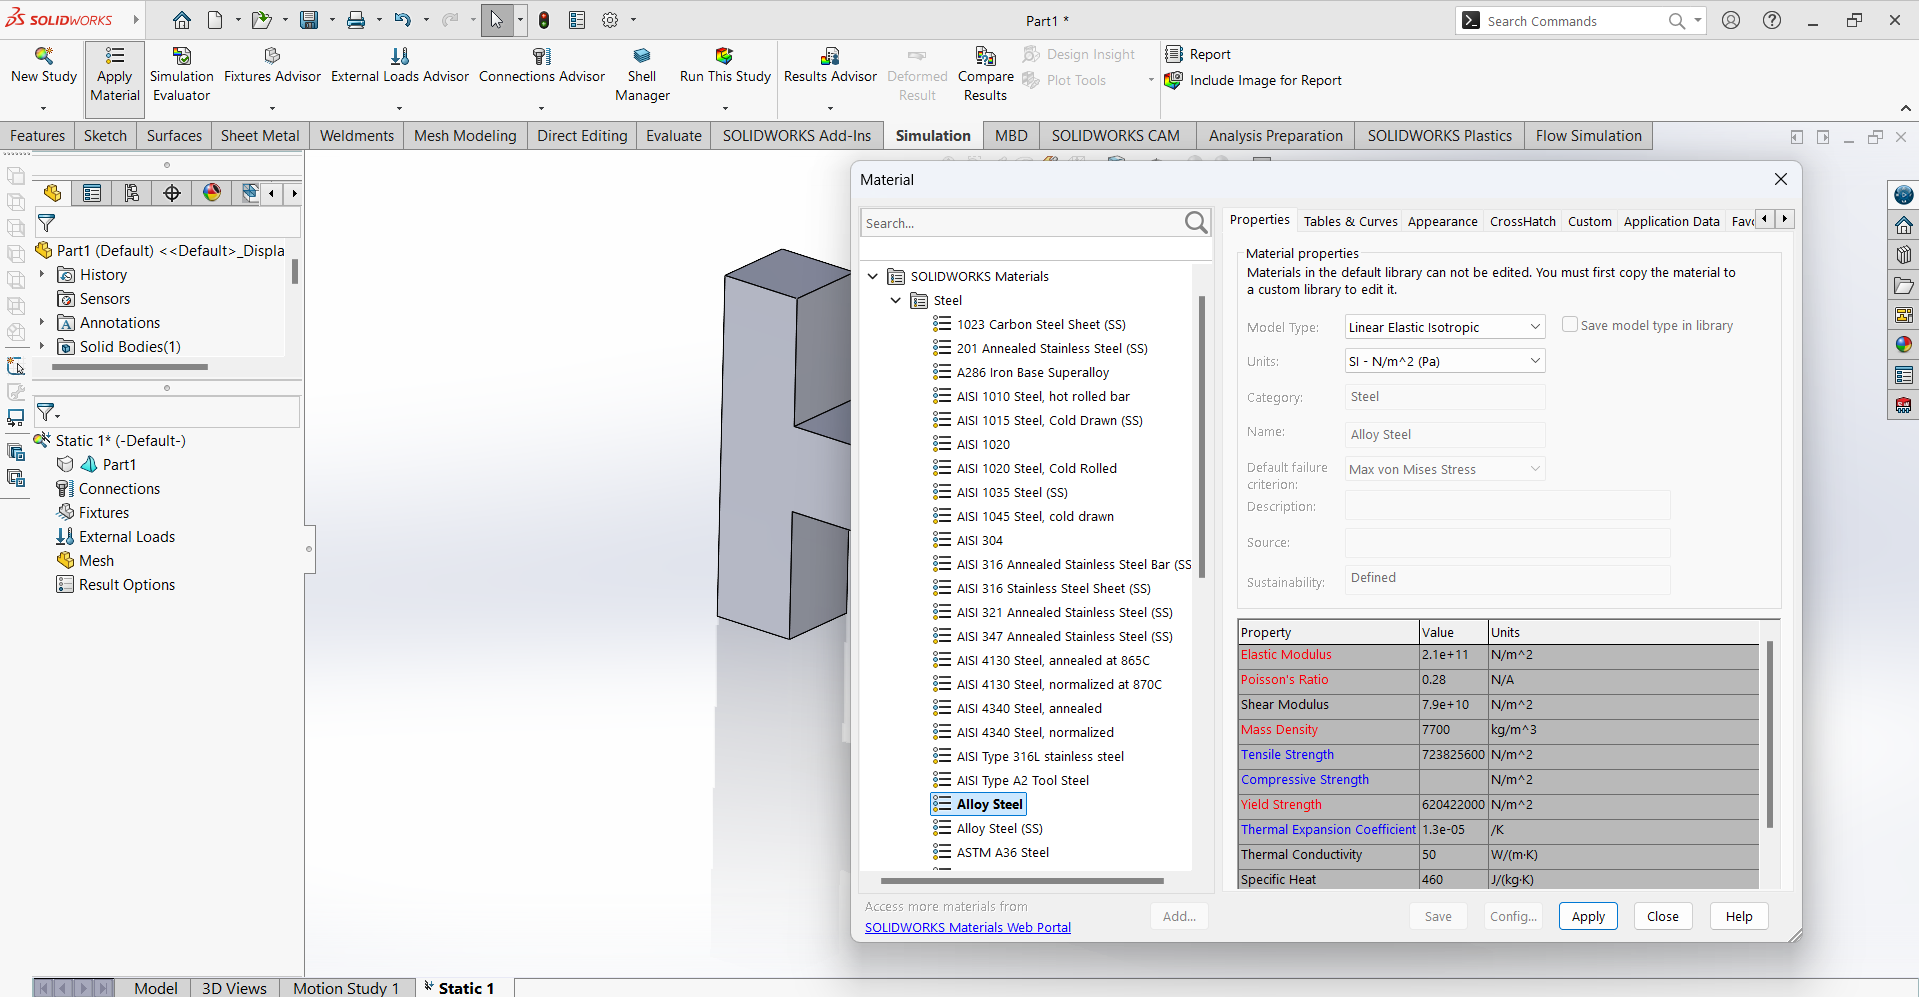Open the Motion Study 1 bottom tab
Viewport: 1919px width, 997px height.
pyautogui.click(x=346, y=988)
